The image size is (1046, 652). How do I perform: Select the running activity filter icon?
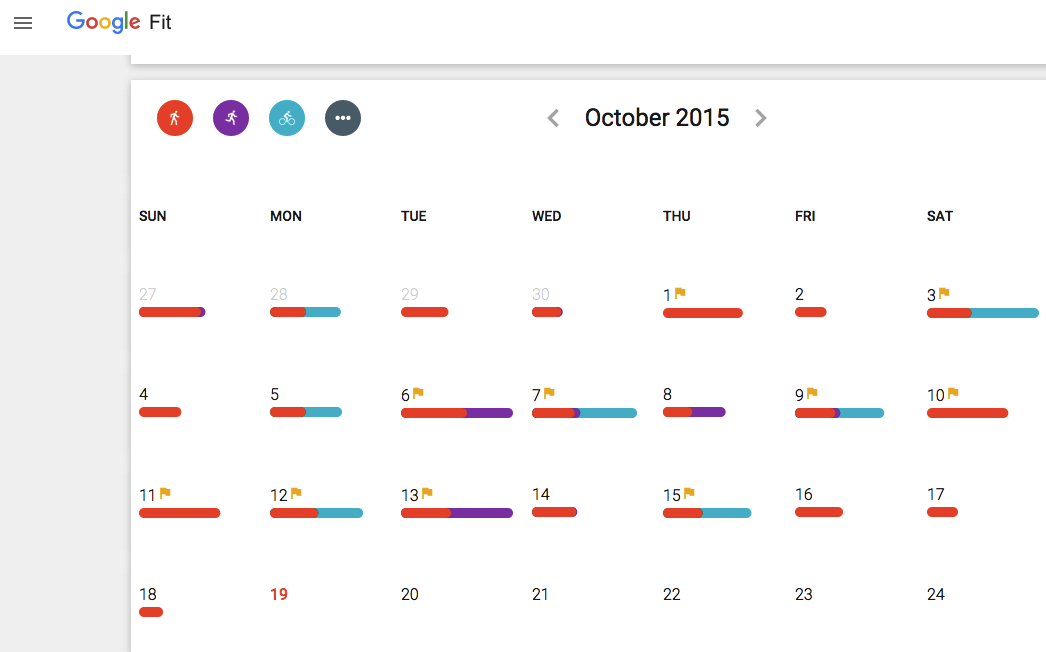pyautogui.click(x=175, y=117)
